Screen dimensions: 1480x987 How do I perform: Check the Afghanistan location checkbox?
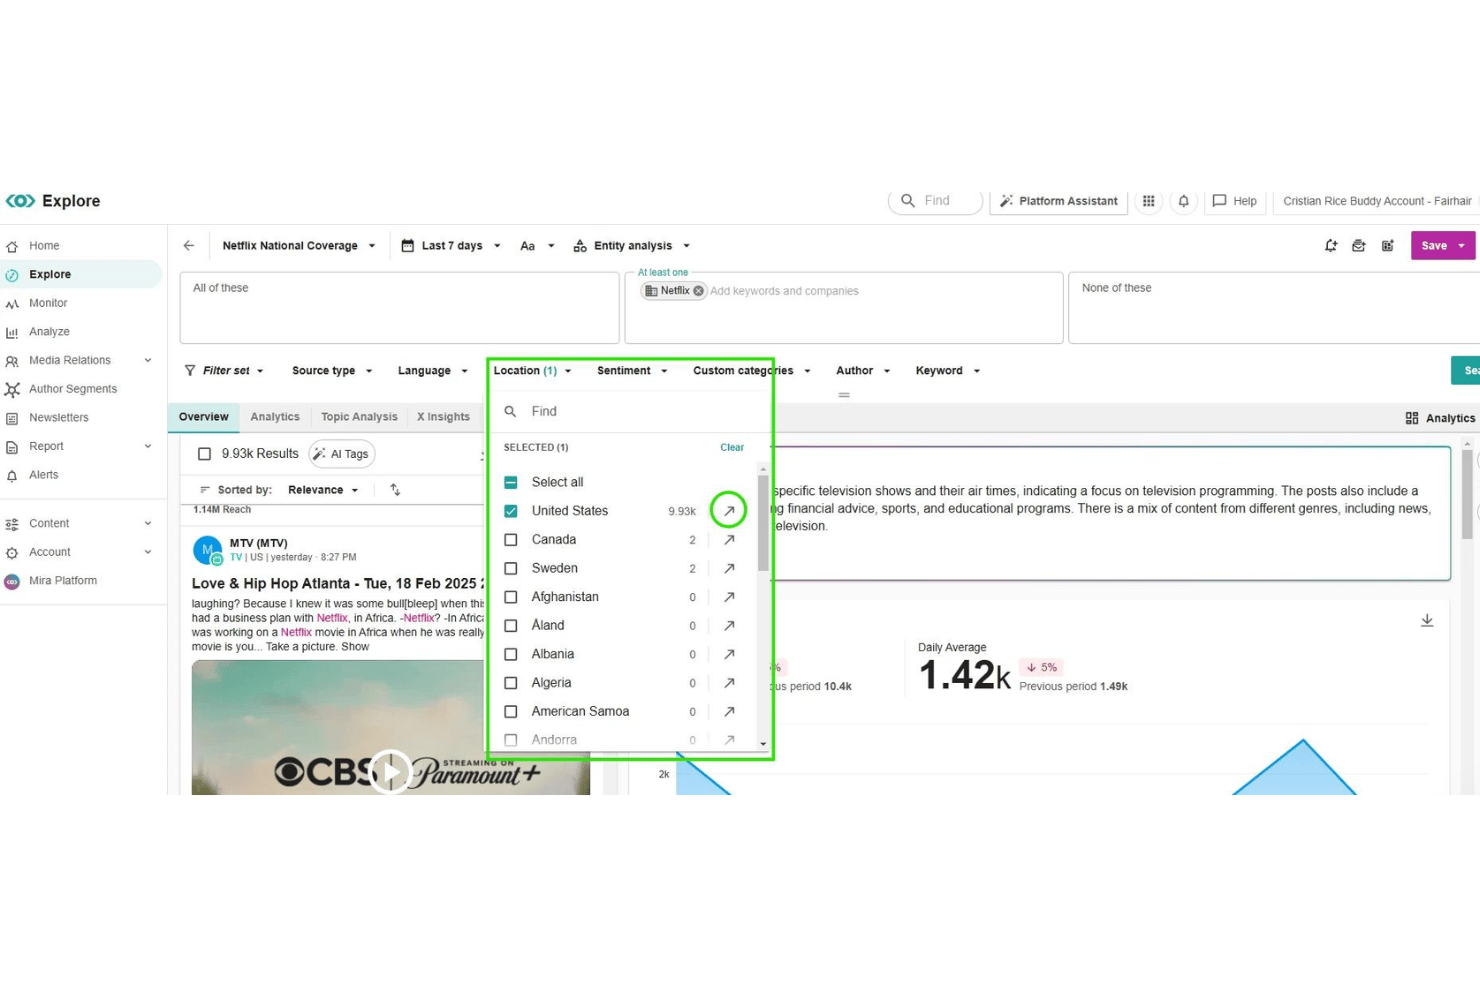coord(511,597)
